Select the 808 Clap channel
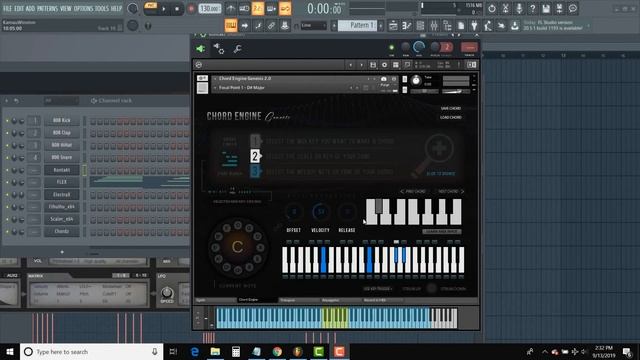The height and width of the screenshot is (360, 640). [x=62, y=133]
